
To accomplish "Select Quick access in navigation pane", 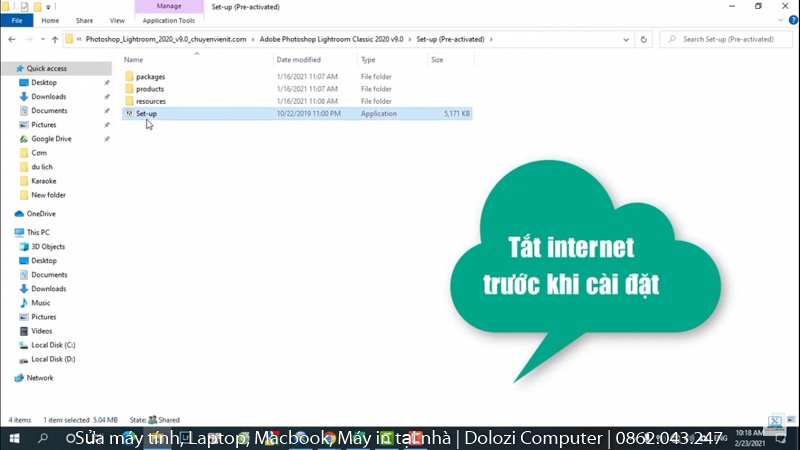I will point(46,68).
